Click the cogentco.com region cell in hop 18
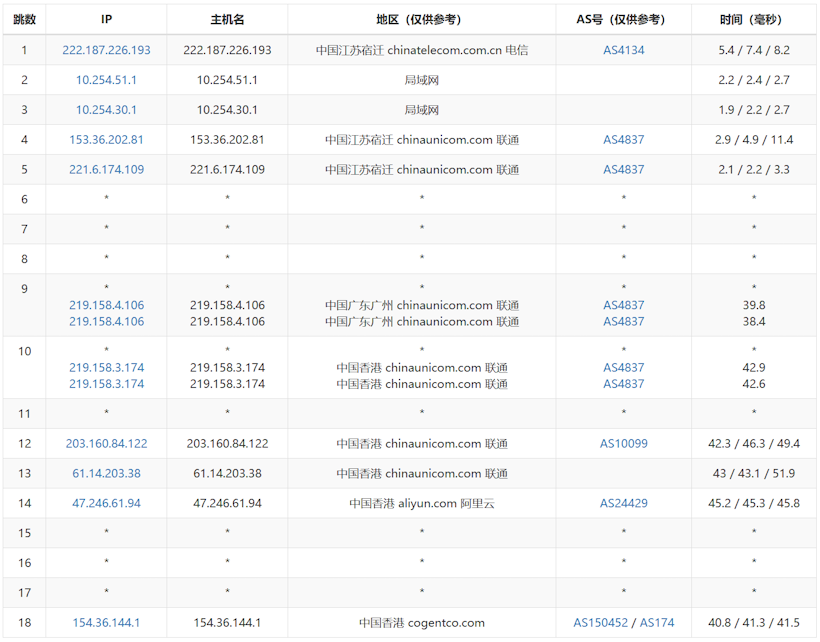 coord(421,623)
